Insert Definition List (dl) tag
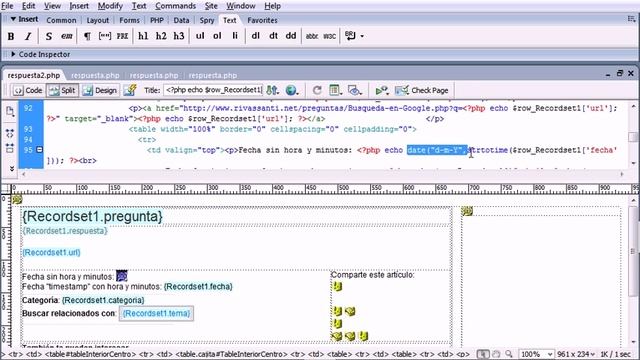640x360 pixels. click(256, 36)
